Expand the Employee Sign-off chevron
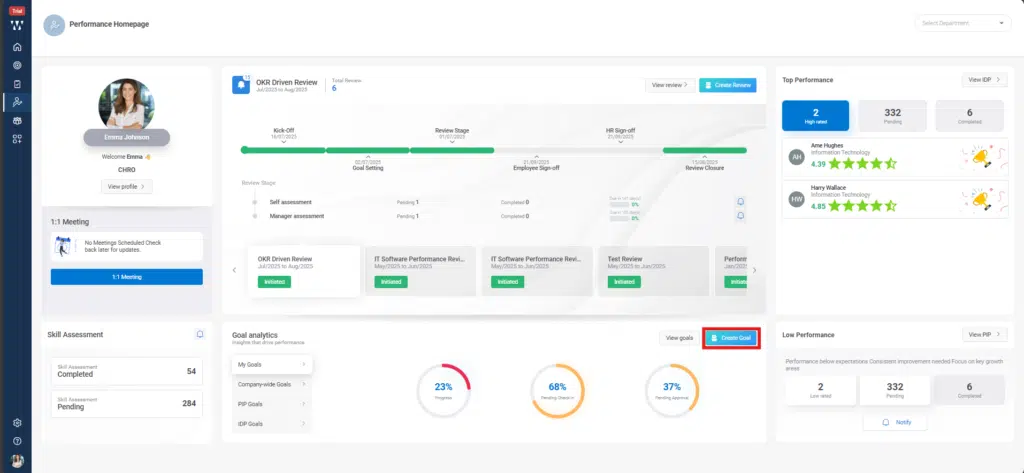This screenshot has height=473, width=1024. (x=537, y=157)
